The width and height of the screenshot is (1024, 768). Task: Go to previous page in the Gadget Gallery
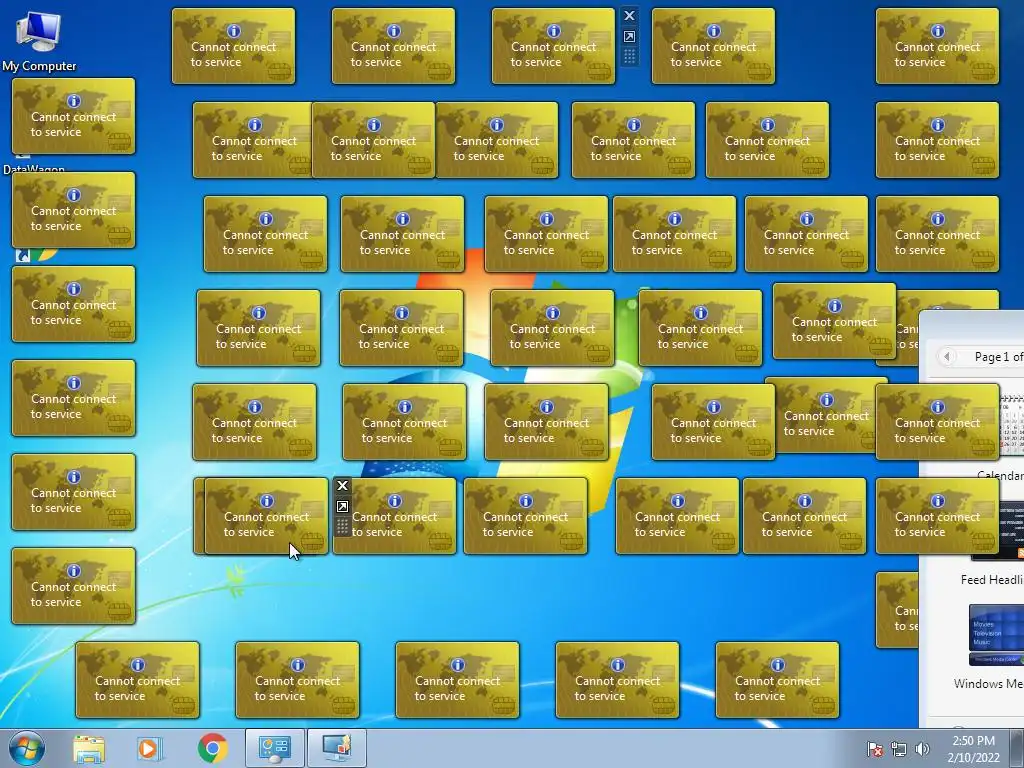point(946,357)
